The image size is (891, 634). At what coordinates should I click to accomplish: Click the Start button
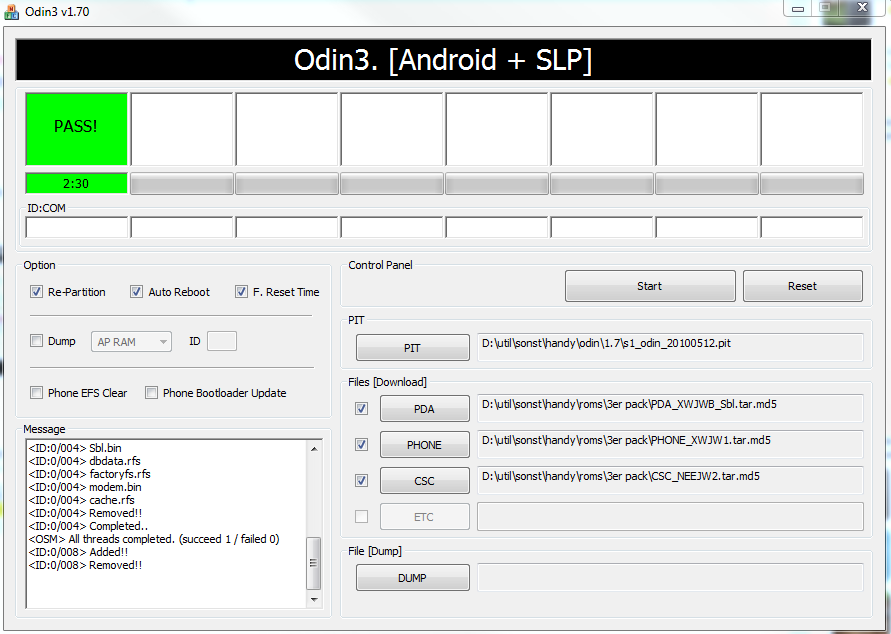tap(650, 286)
